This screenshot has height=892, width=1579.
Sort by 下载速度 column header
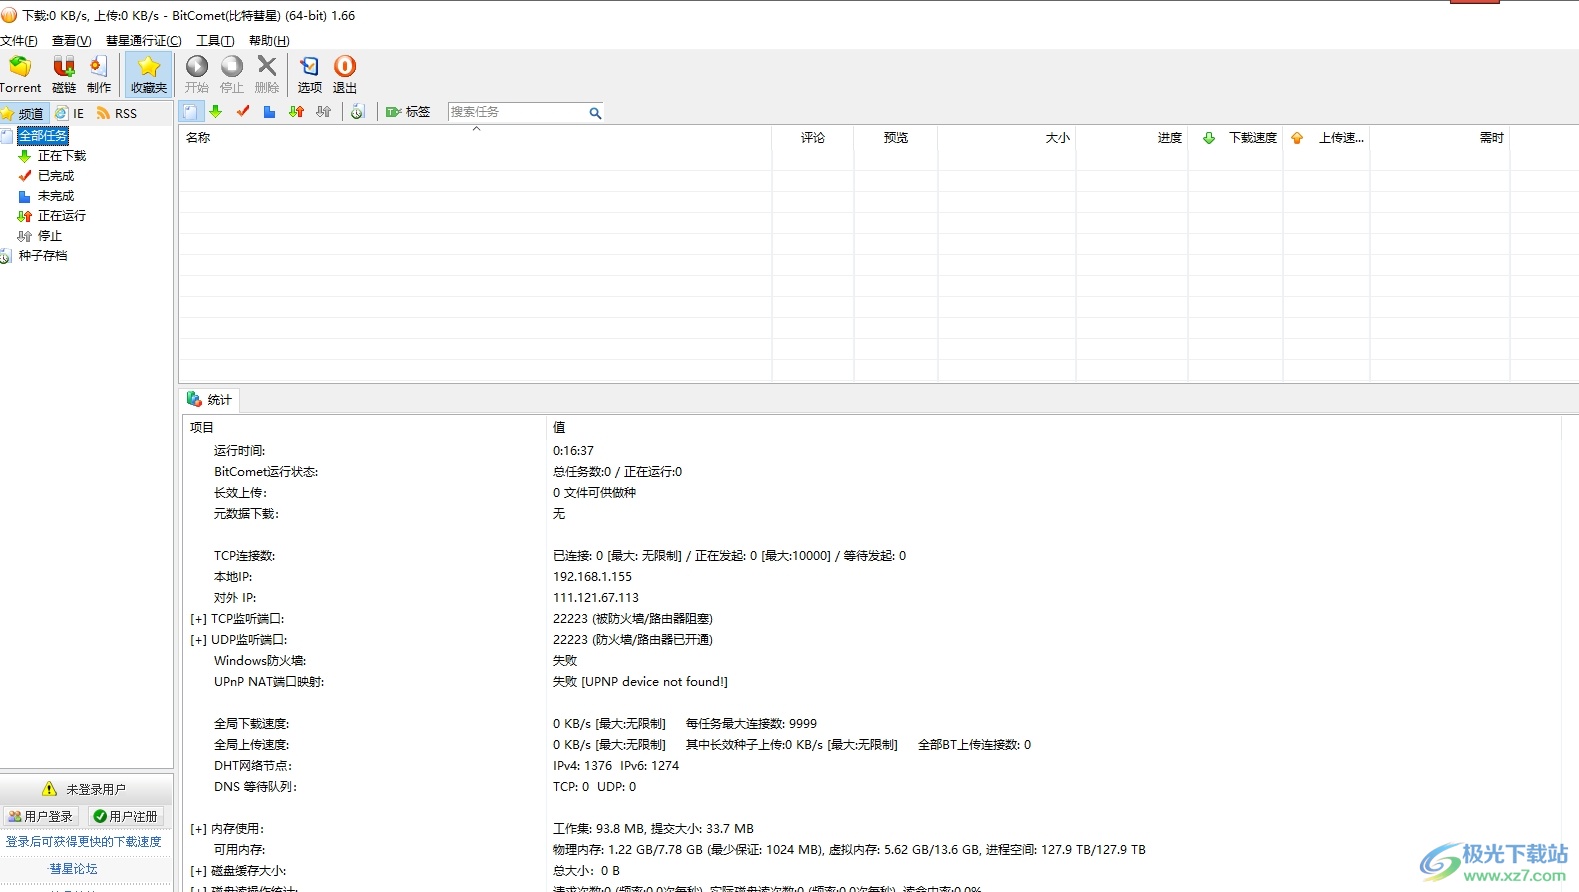[1236, 138]
